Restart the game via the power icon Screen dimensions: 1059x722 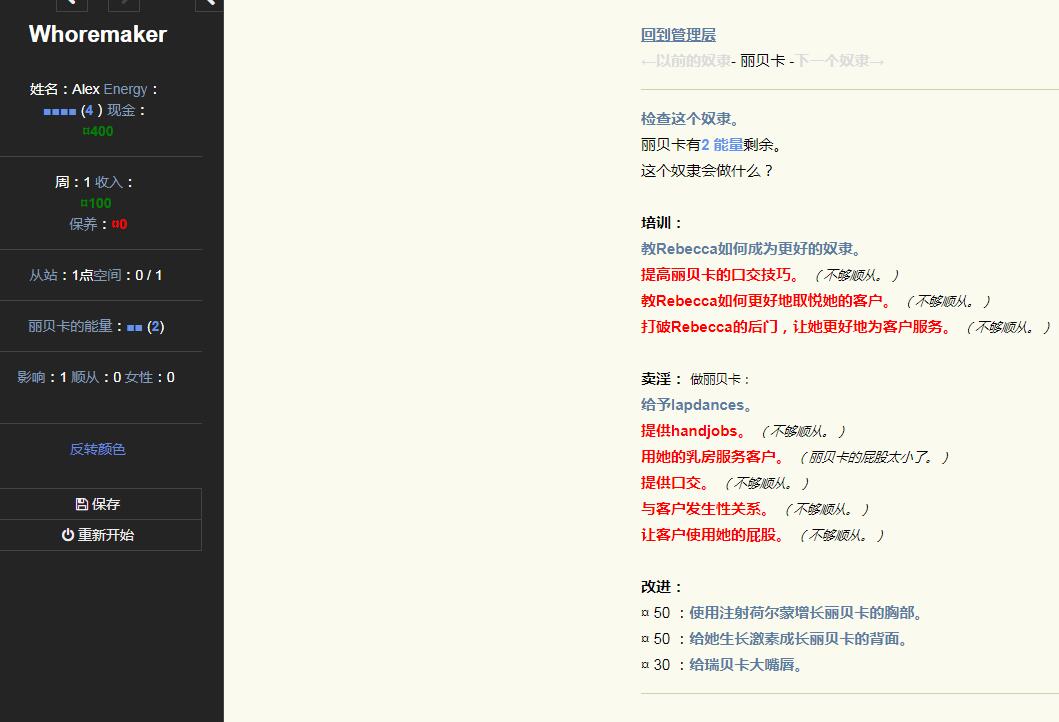pos(101,535)
